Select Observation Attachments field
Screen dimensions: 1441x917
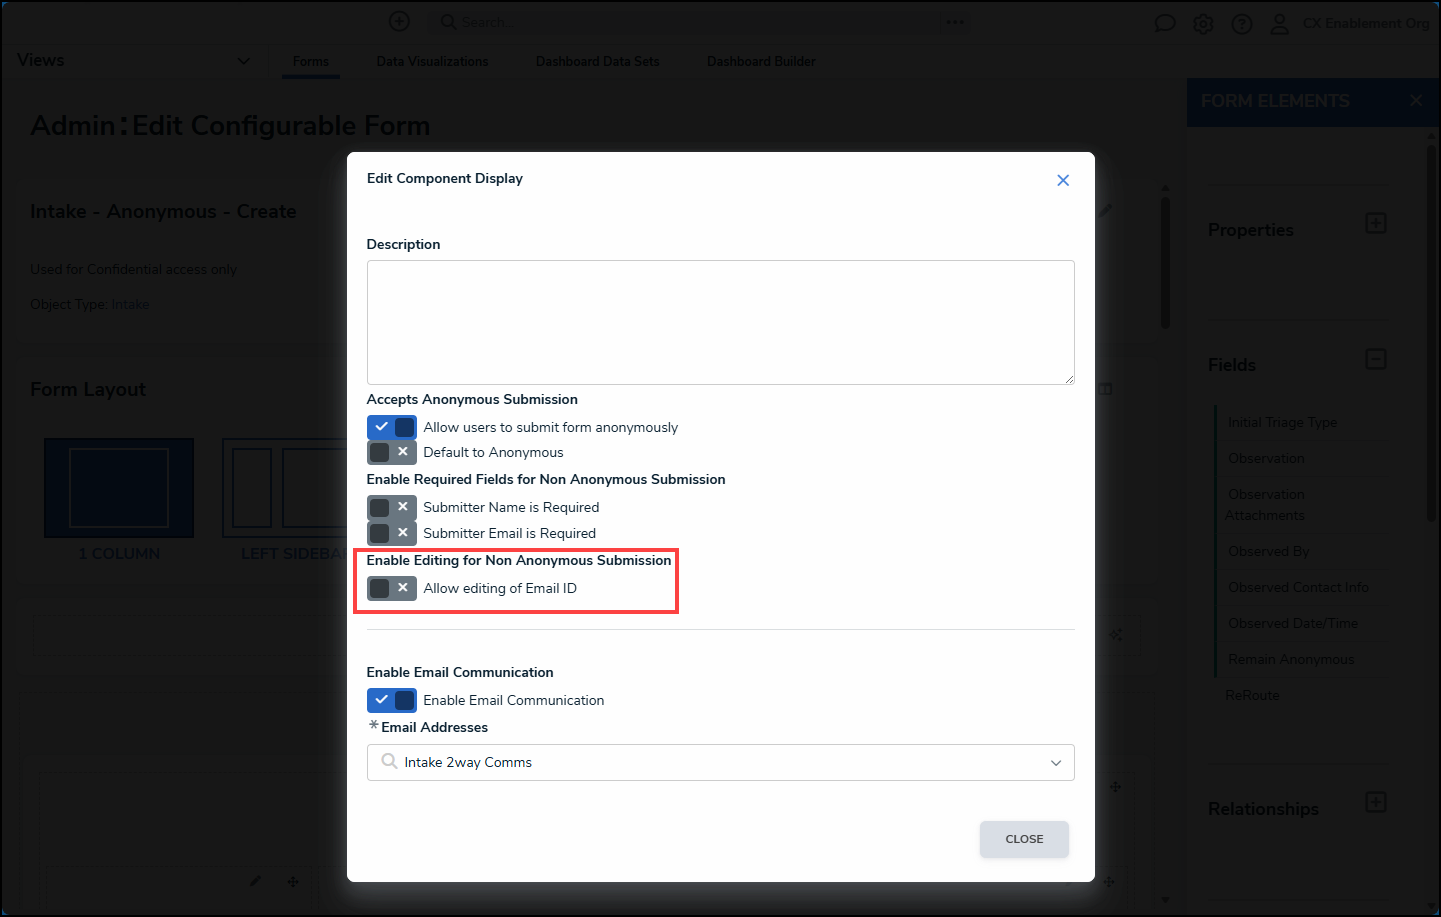point(1266,505)
